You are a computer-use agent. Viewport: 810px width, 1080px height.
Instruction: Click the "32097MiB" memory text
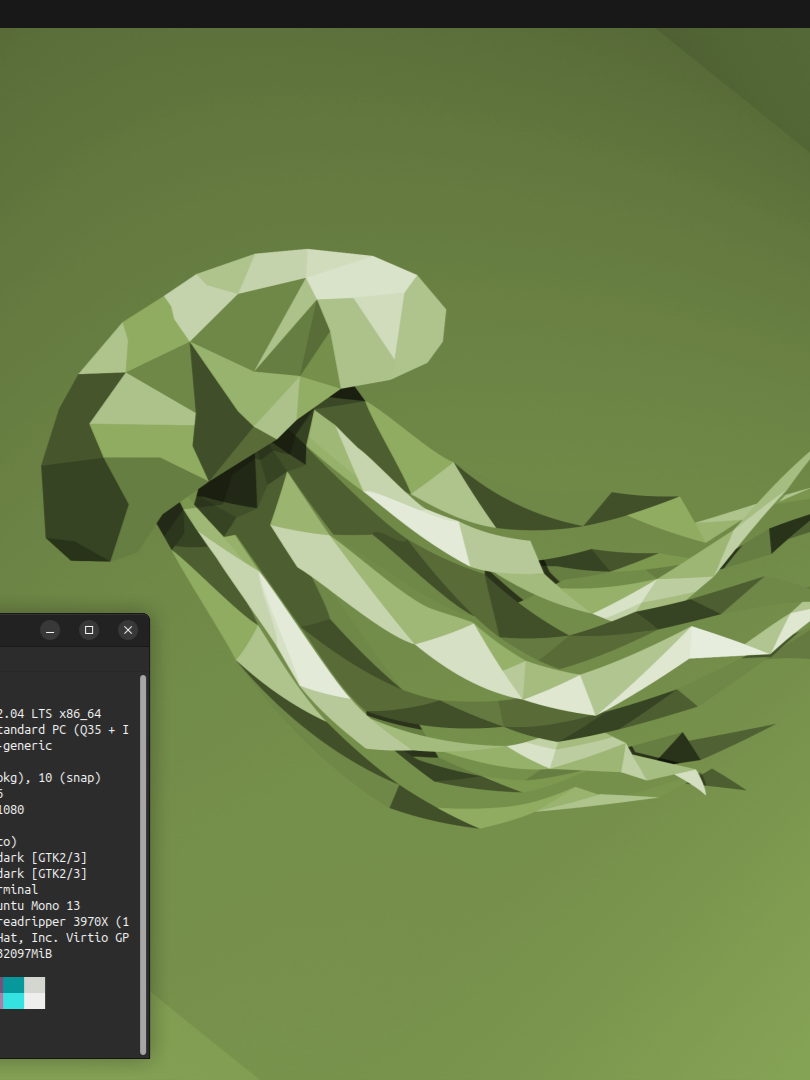click(26, 954)
